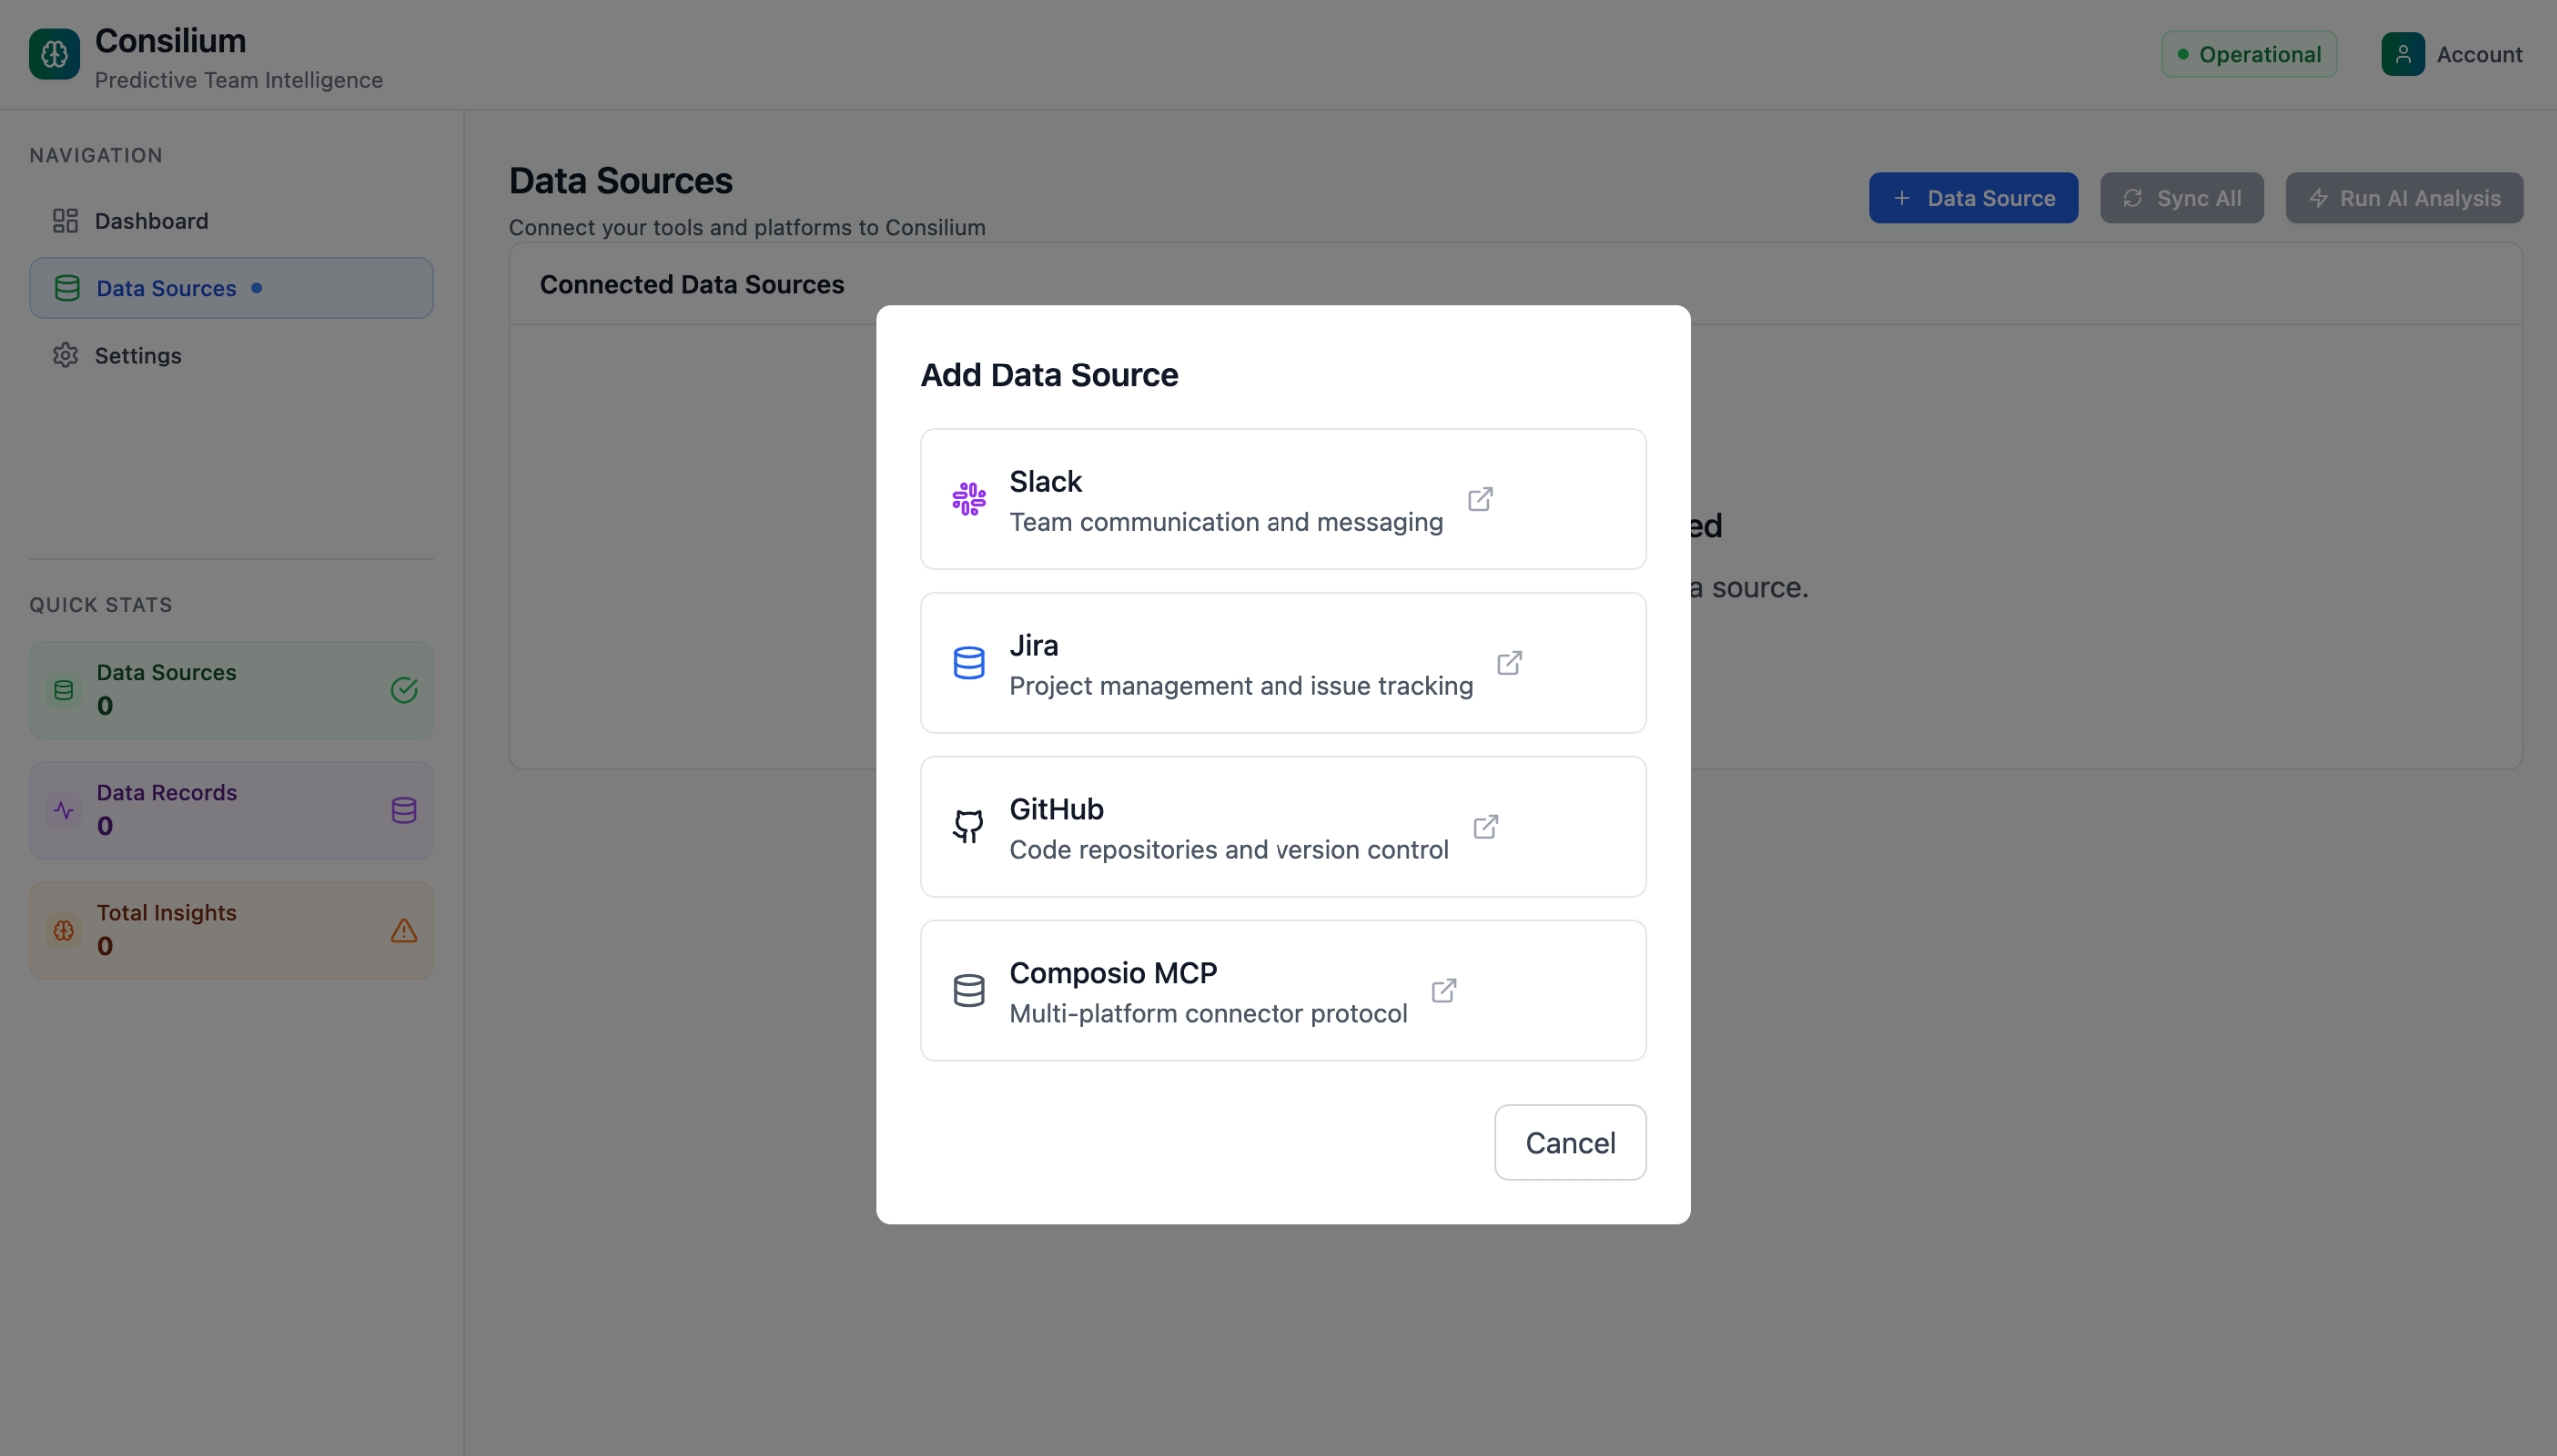Click the Data Records stat card

[231, 810]
